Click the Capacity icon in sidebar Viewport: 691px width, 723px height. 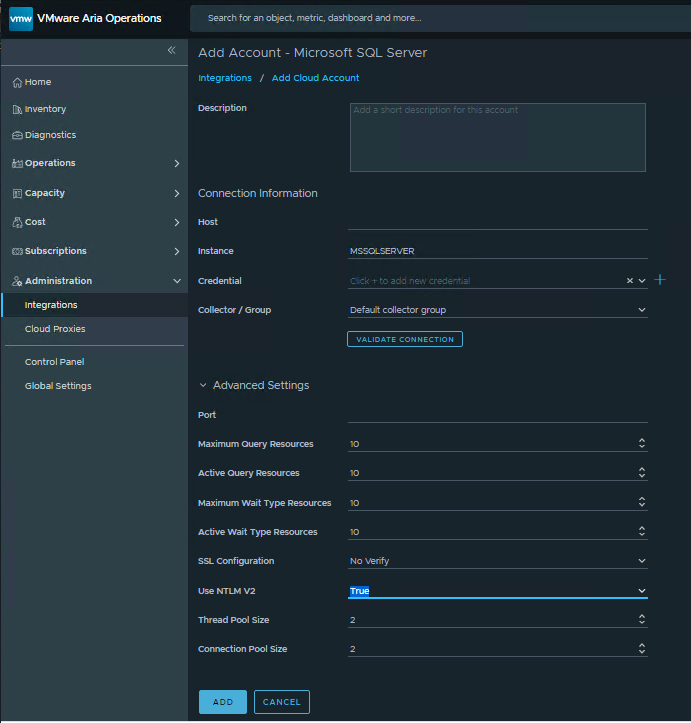point(17,193)
